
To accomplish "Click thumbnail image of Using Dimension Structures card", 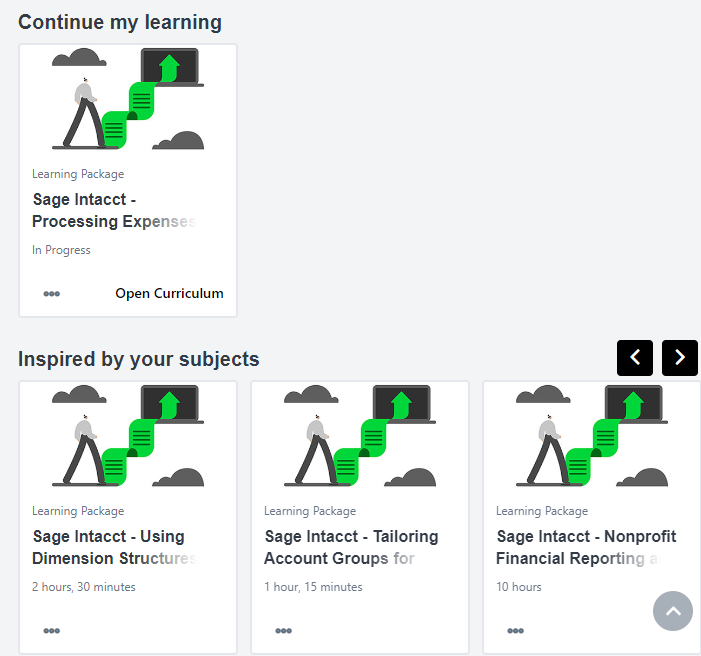I will pyautogui.click(x=128, y=436).
